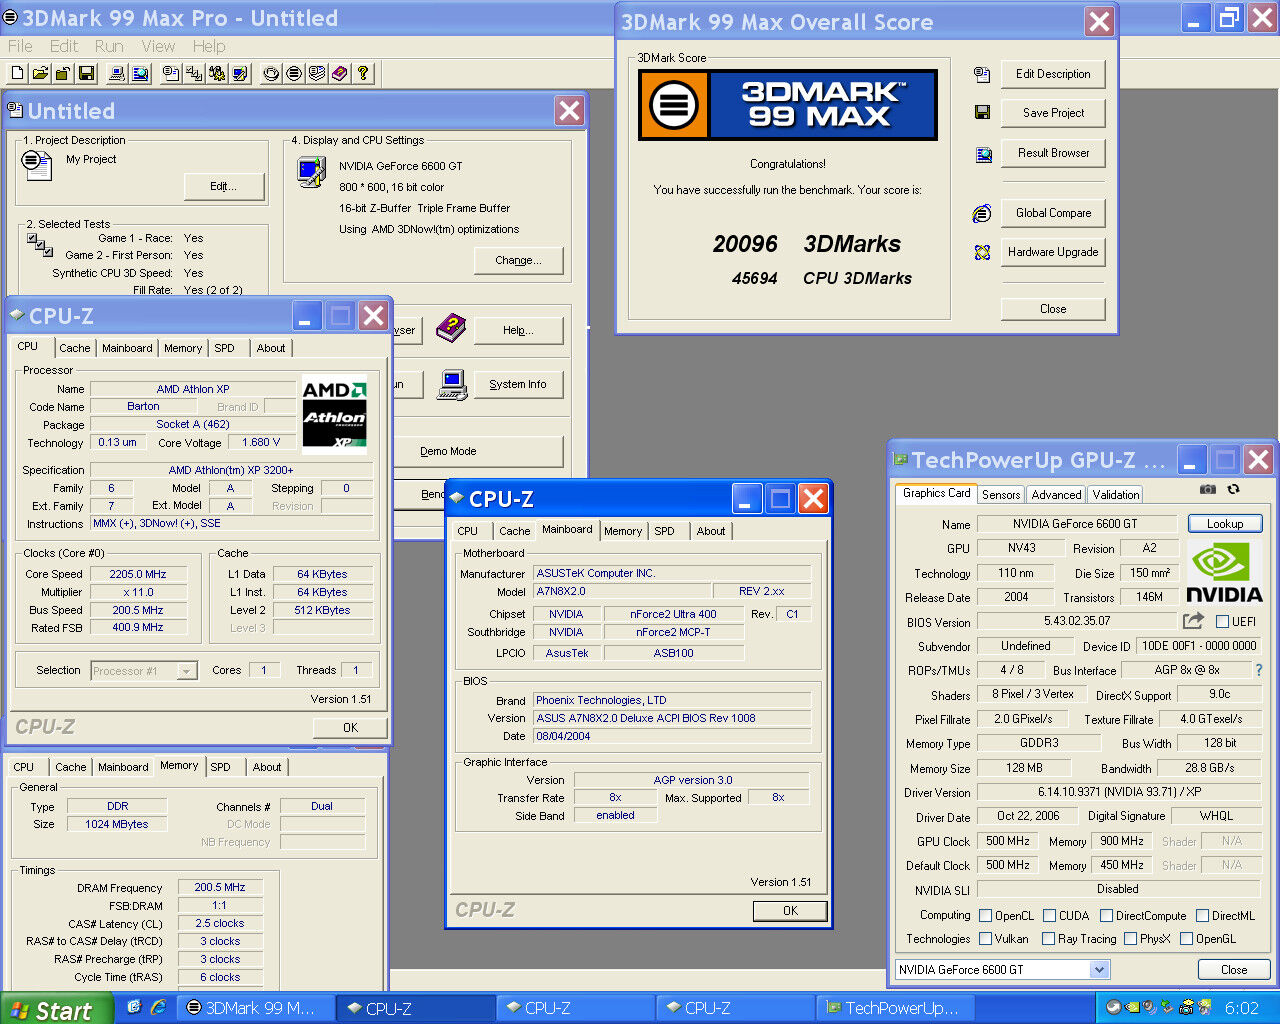Viewport: 1280px width, 1024px height.
Task: Toggle the Ray Tracing checkbox
Action: 1048,938
